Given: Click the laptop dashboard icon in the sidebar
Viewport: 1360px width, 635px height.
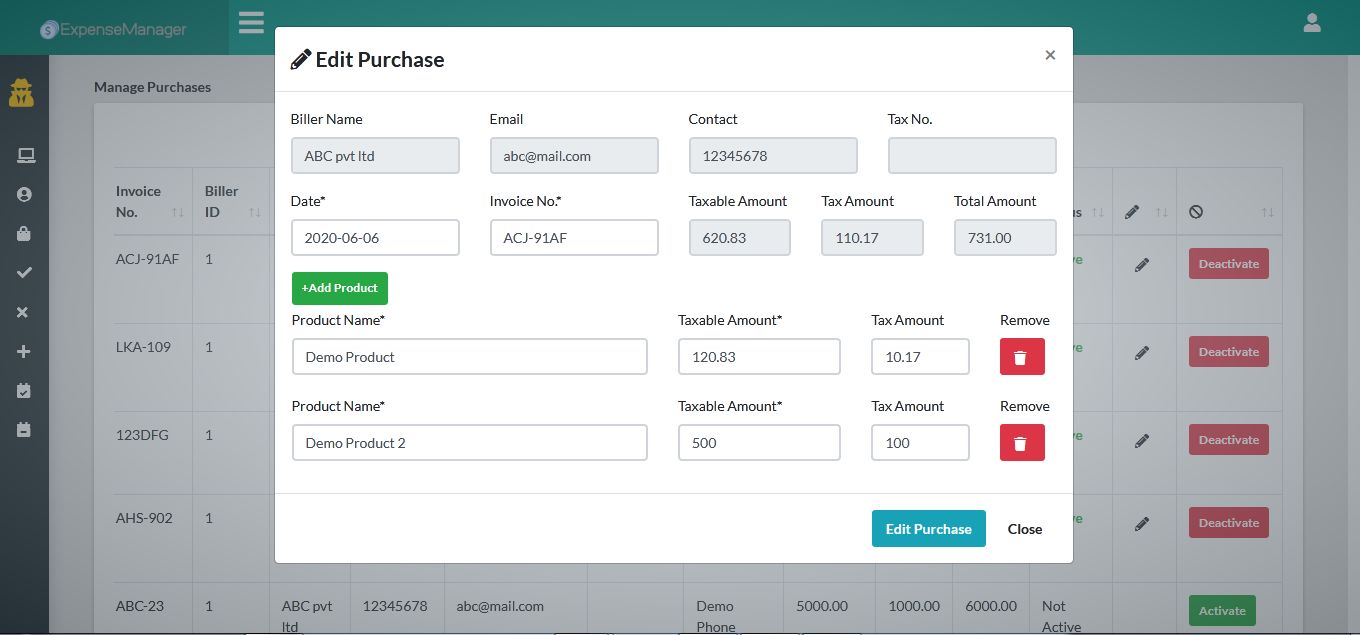Looking at the screenshot, I should (25, 155).
